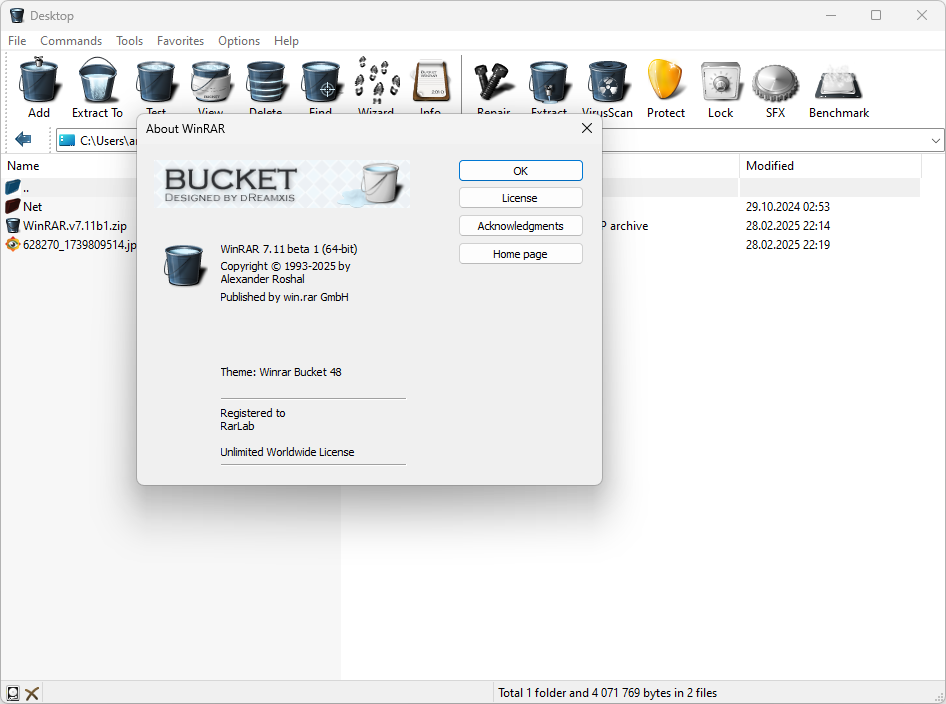Maximize the Desktop WinRAR window

[x=876, y=15]
